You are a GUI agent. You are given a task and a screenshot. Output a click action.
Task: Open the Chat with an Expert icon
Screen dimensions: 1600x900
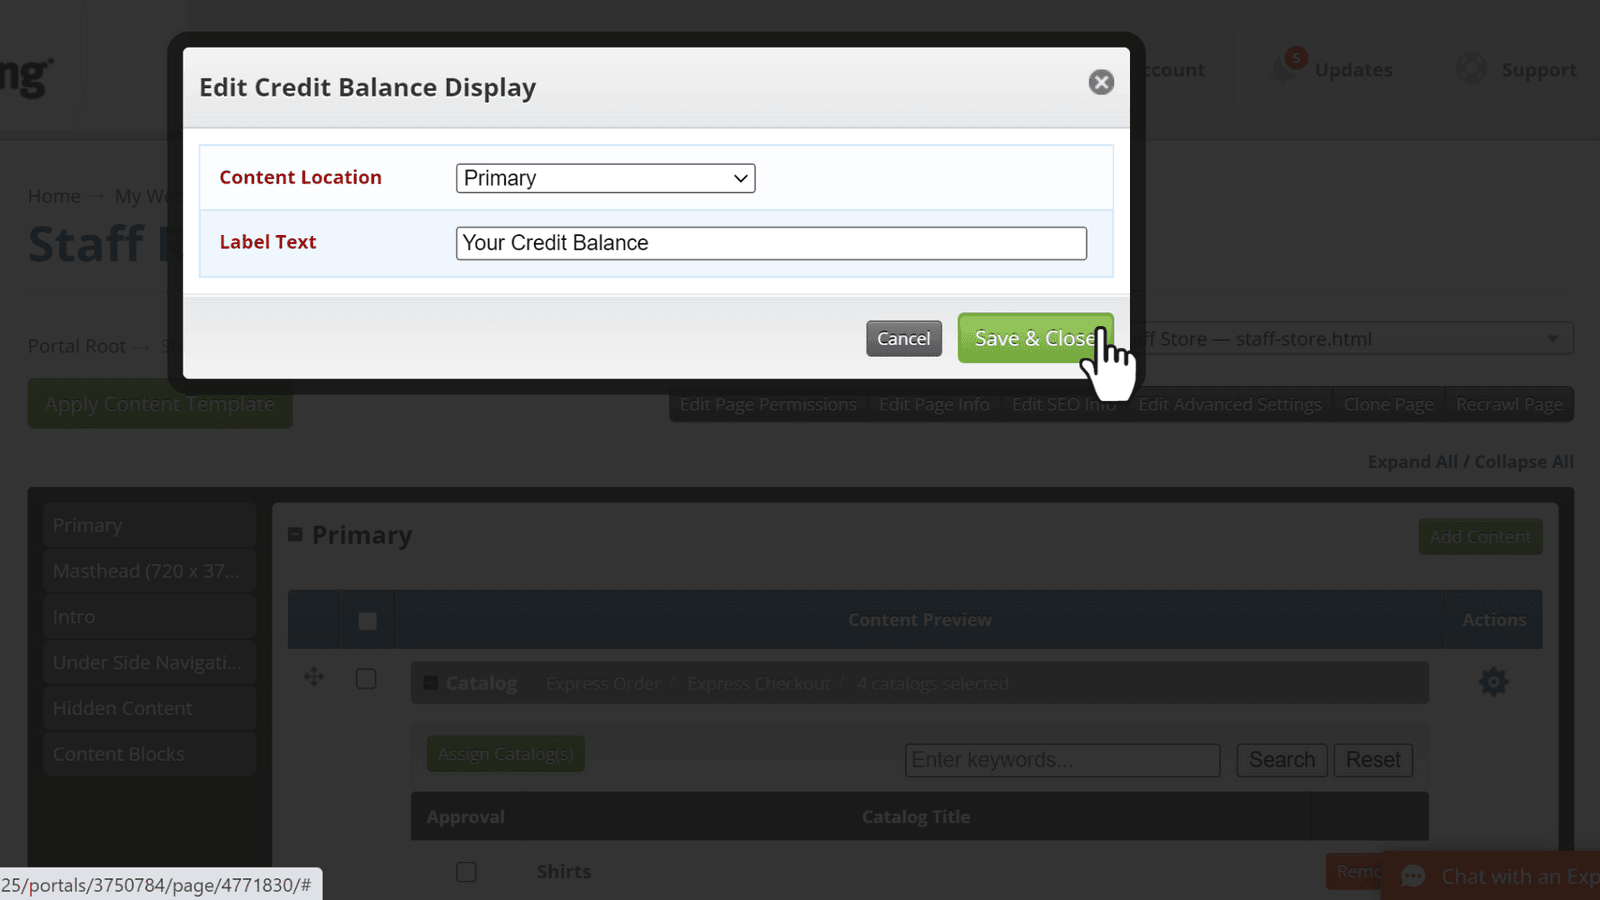tap(1413, 877)
